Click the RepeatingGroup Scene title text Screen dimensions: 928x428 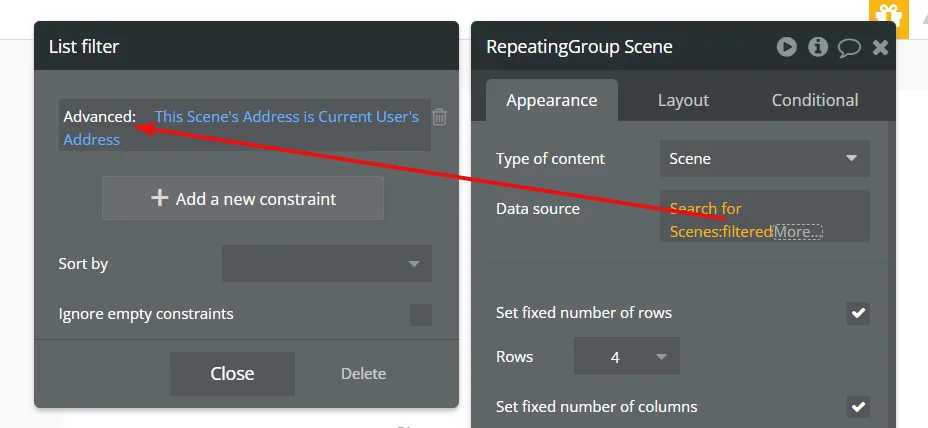(579, 47)
